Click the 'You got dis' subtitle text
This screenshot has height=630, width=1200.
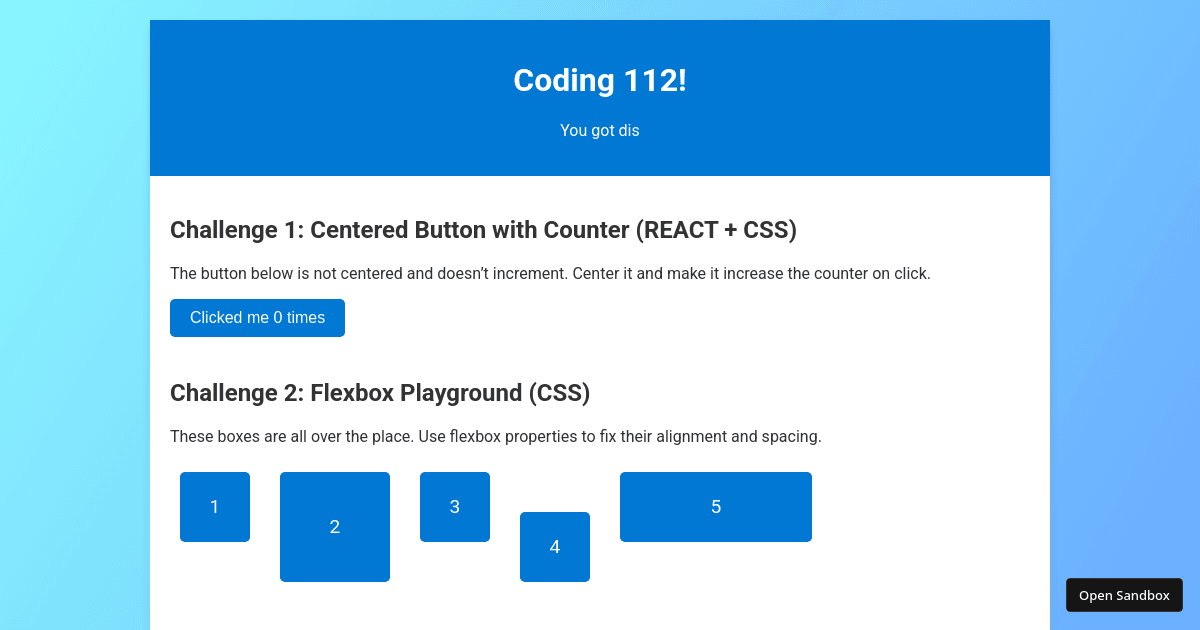click(599, 130)
